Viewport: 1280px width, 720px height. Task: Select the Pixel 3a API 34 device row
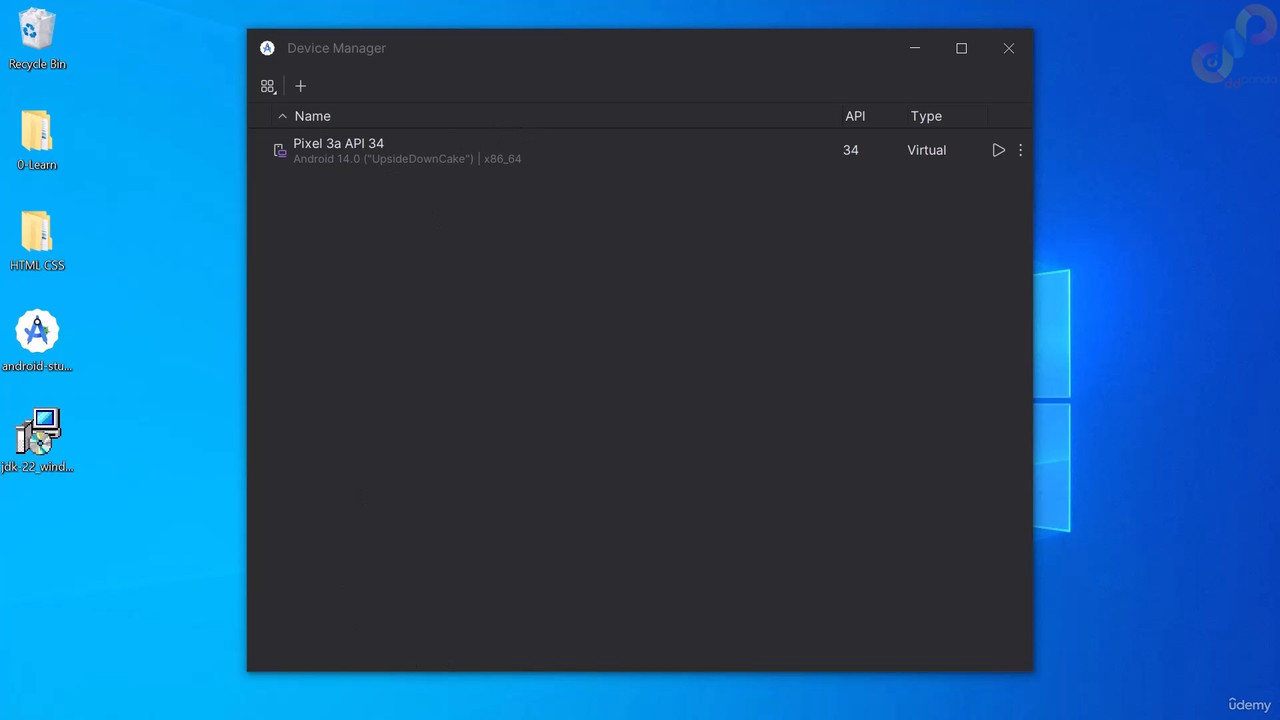point(640,150)
